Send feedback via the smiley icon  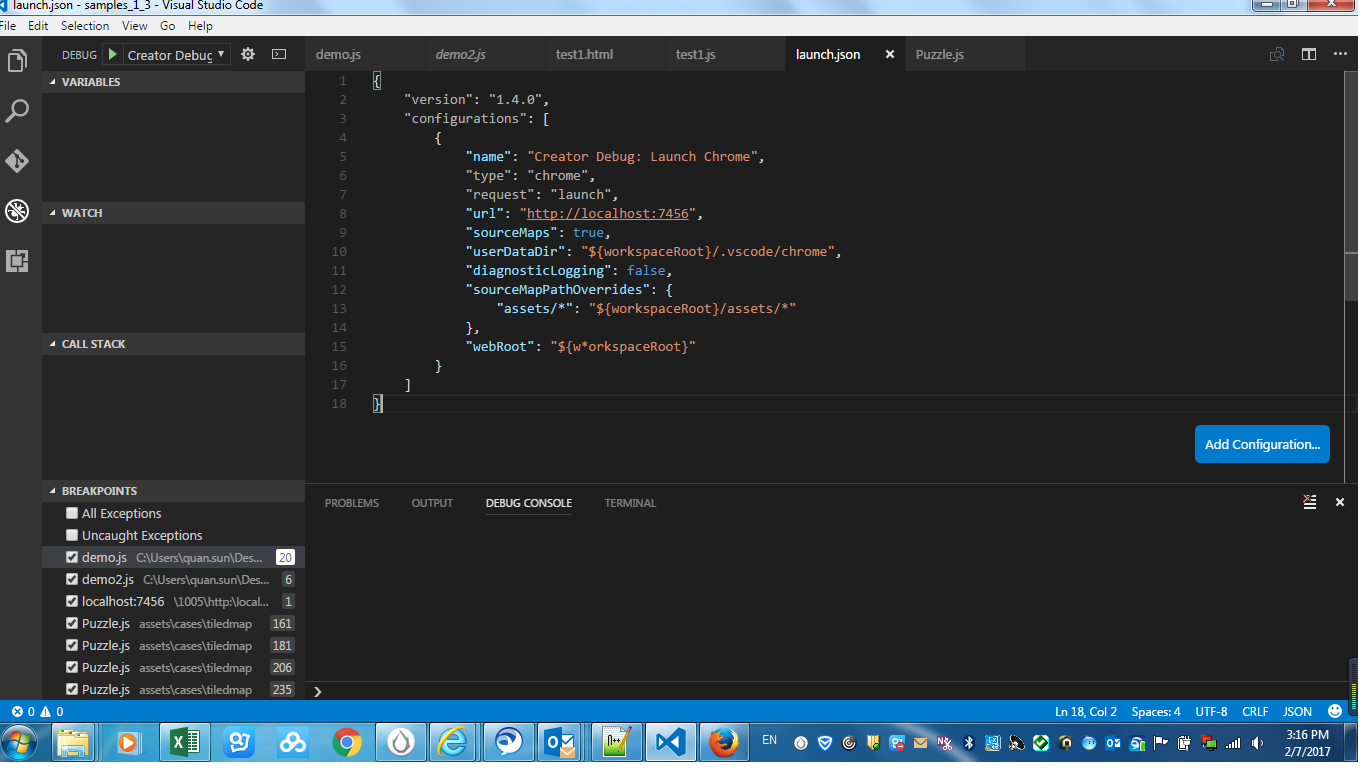pyautogui.click(x=1335, y=711)
